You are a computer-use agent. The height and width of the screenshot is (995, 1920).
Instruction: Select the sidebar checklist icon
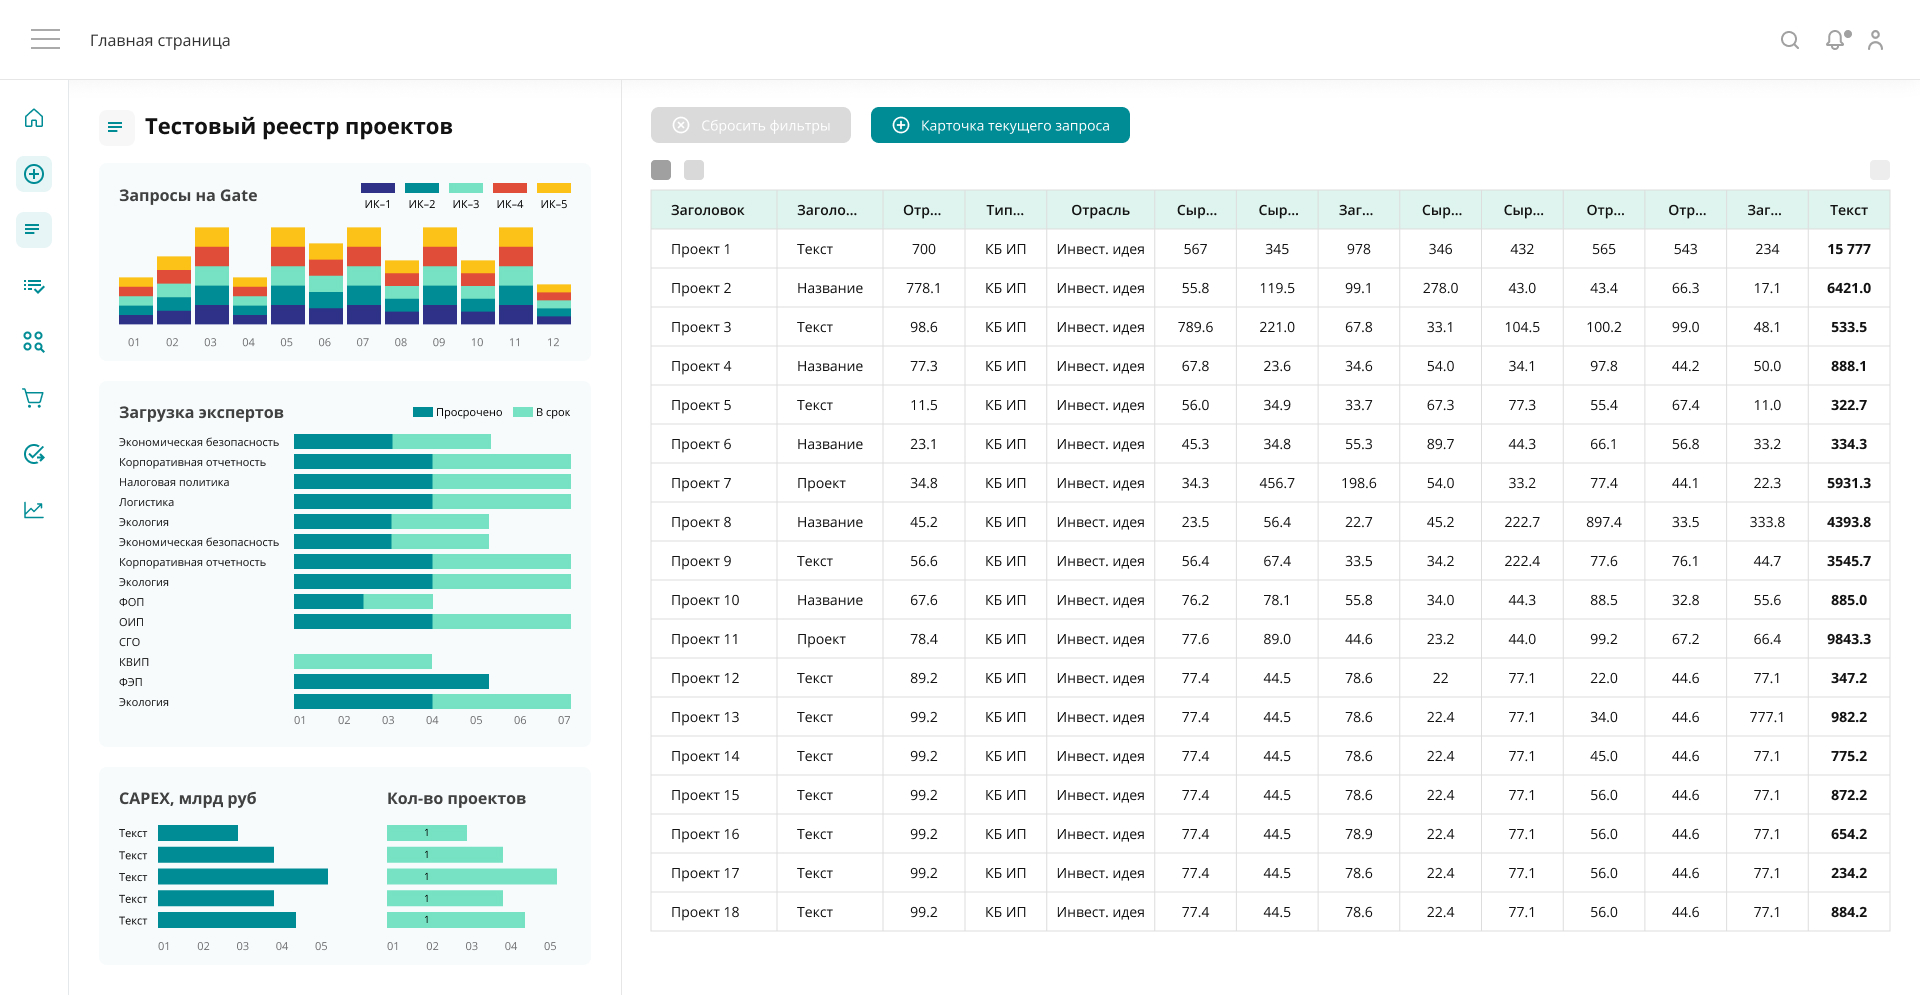coord(34,286)
